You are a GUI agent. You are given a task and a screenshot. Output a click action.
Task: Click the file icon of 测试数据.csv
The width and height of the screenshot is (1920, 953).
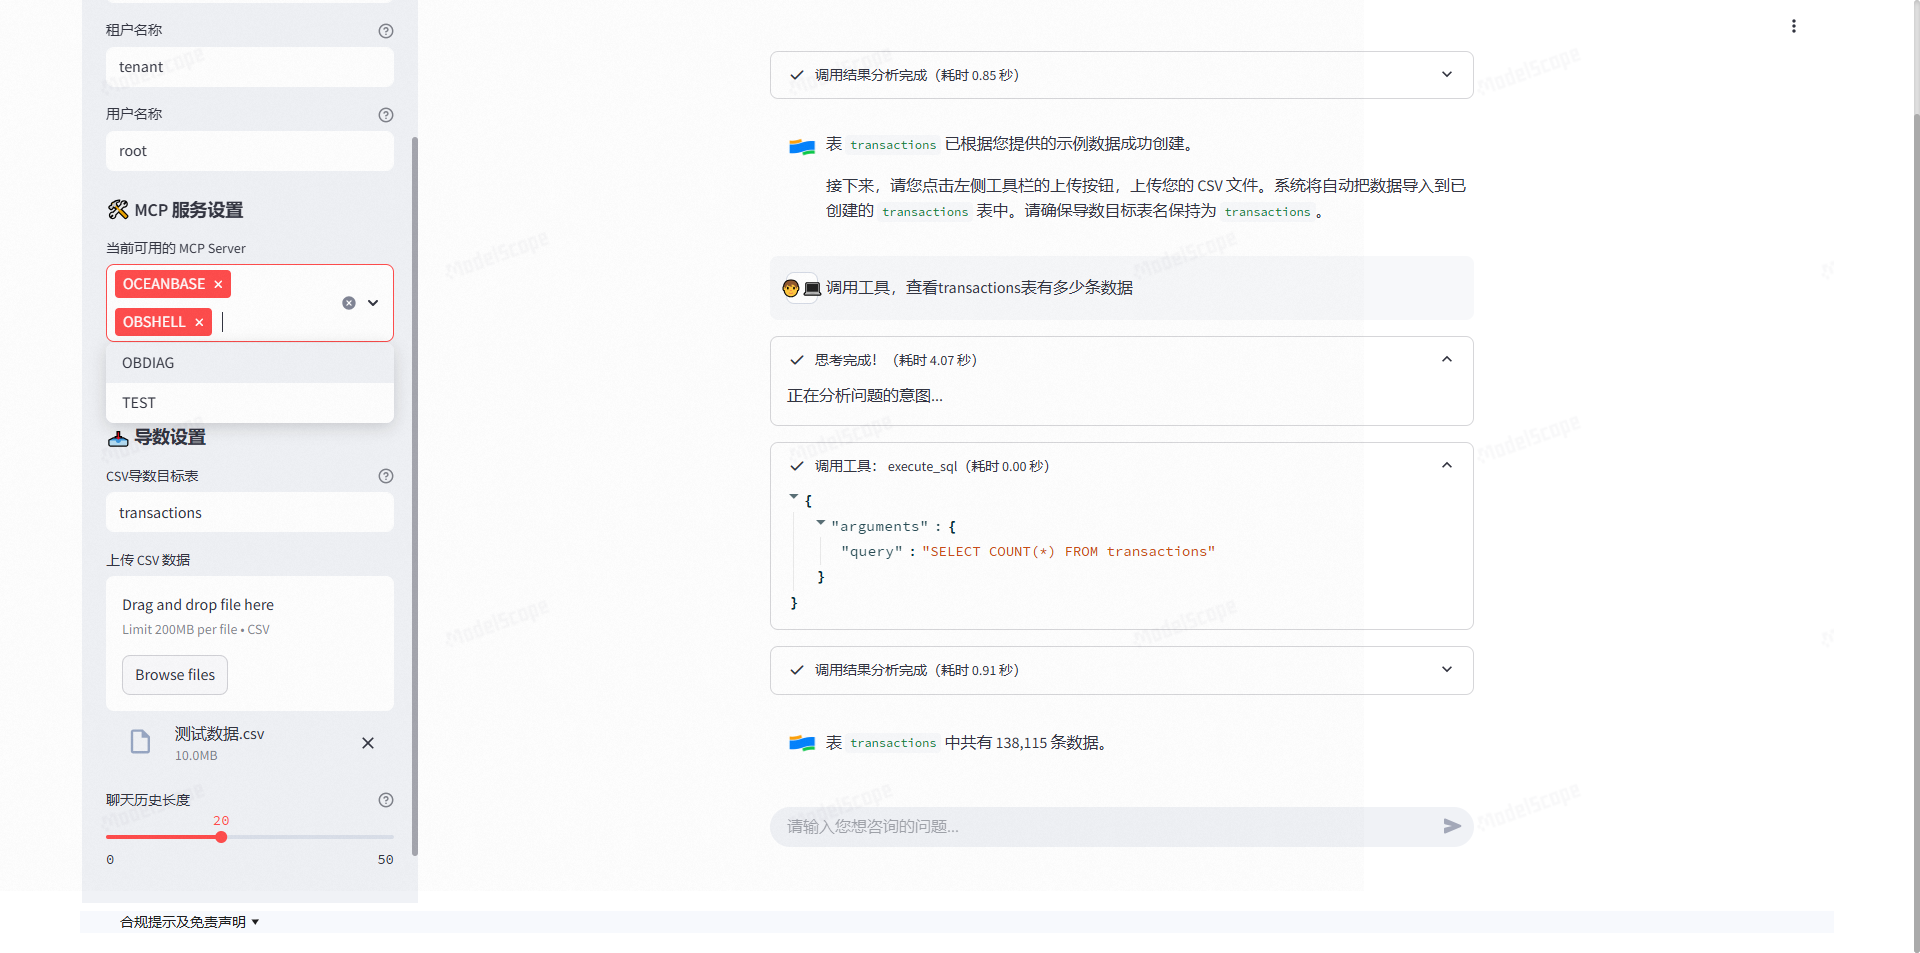click(x=139, y=742)
